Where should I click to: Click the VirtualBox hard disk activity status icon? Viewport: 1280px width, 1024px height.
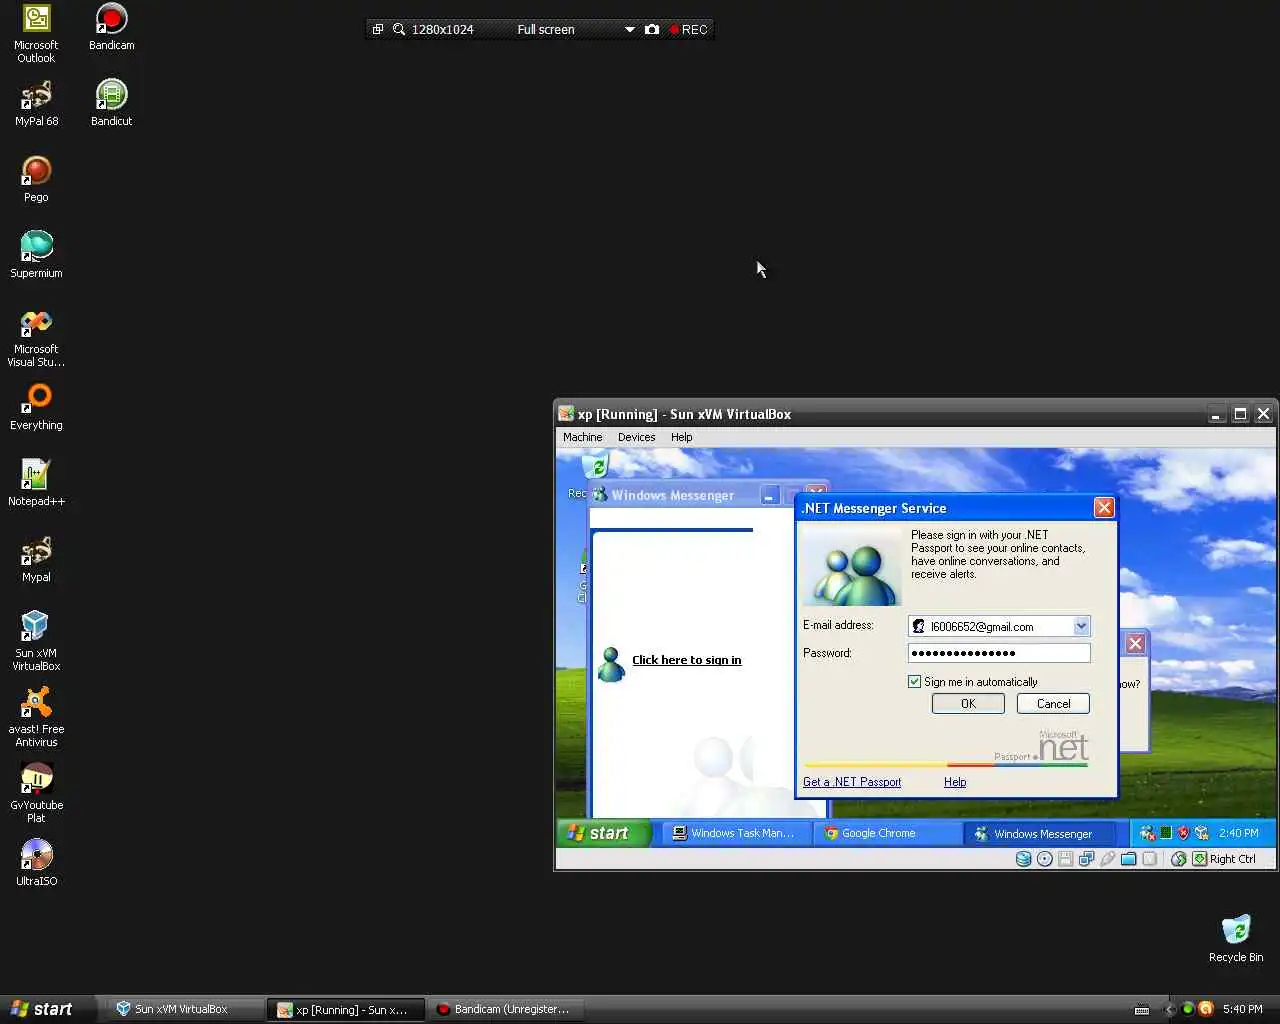[1023, 859]
